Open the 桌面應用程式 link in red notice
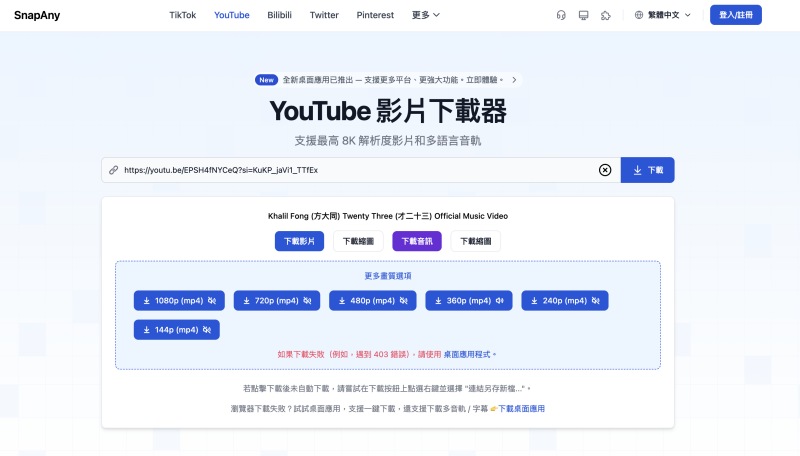800x456 pixels. coord(467,354)
